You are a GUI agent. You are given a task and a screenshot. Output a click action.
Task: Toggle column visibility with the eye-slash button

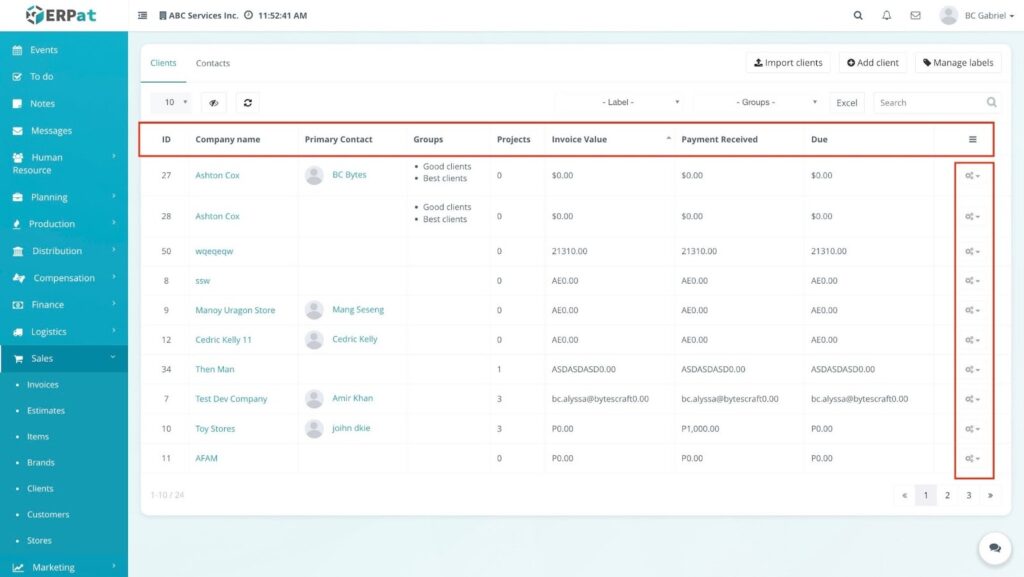tap(213, 102)
